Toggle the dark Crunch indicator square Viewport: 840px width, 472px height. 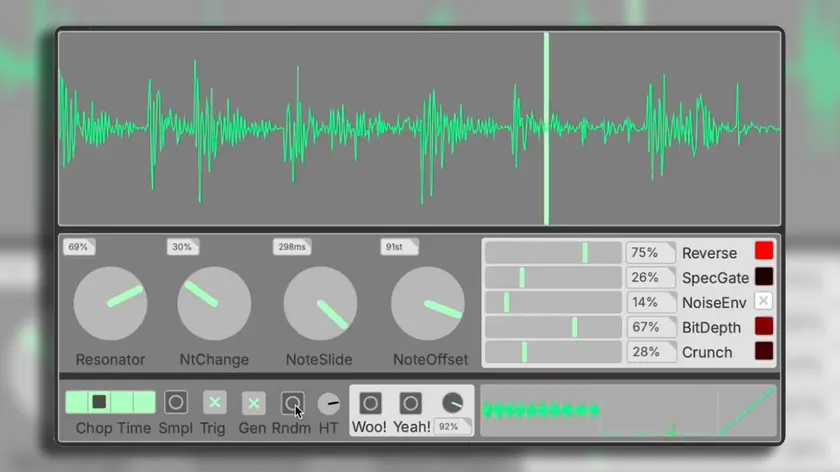[x=764, y=351]
